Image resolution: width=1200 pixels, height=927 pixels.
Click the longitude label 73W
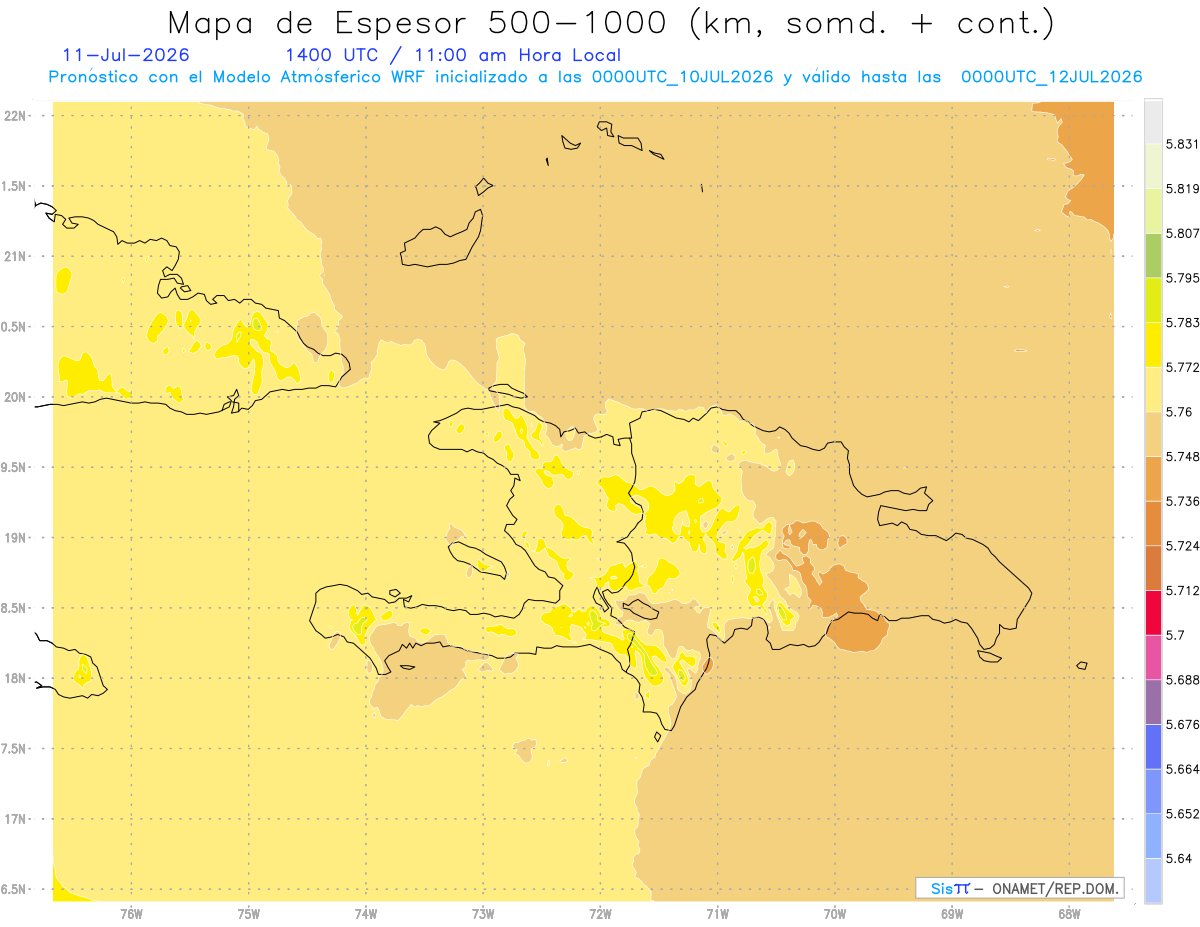[x=483, y=915]
